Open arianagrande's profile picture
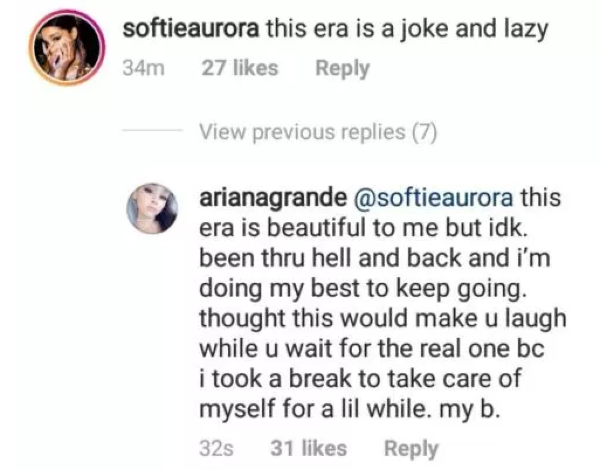The image size is (600, 470). [153, 211]
